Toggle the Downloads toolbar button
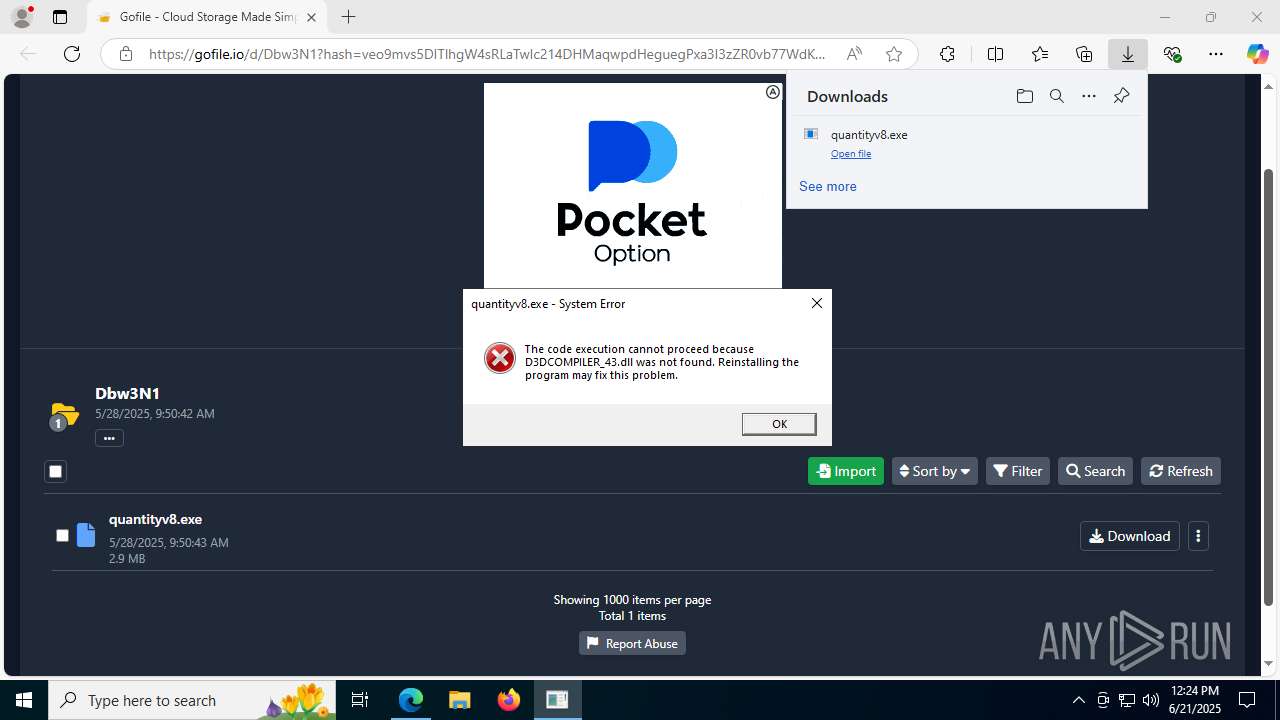The image size is (1280, 720). (1128, 54)
